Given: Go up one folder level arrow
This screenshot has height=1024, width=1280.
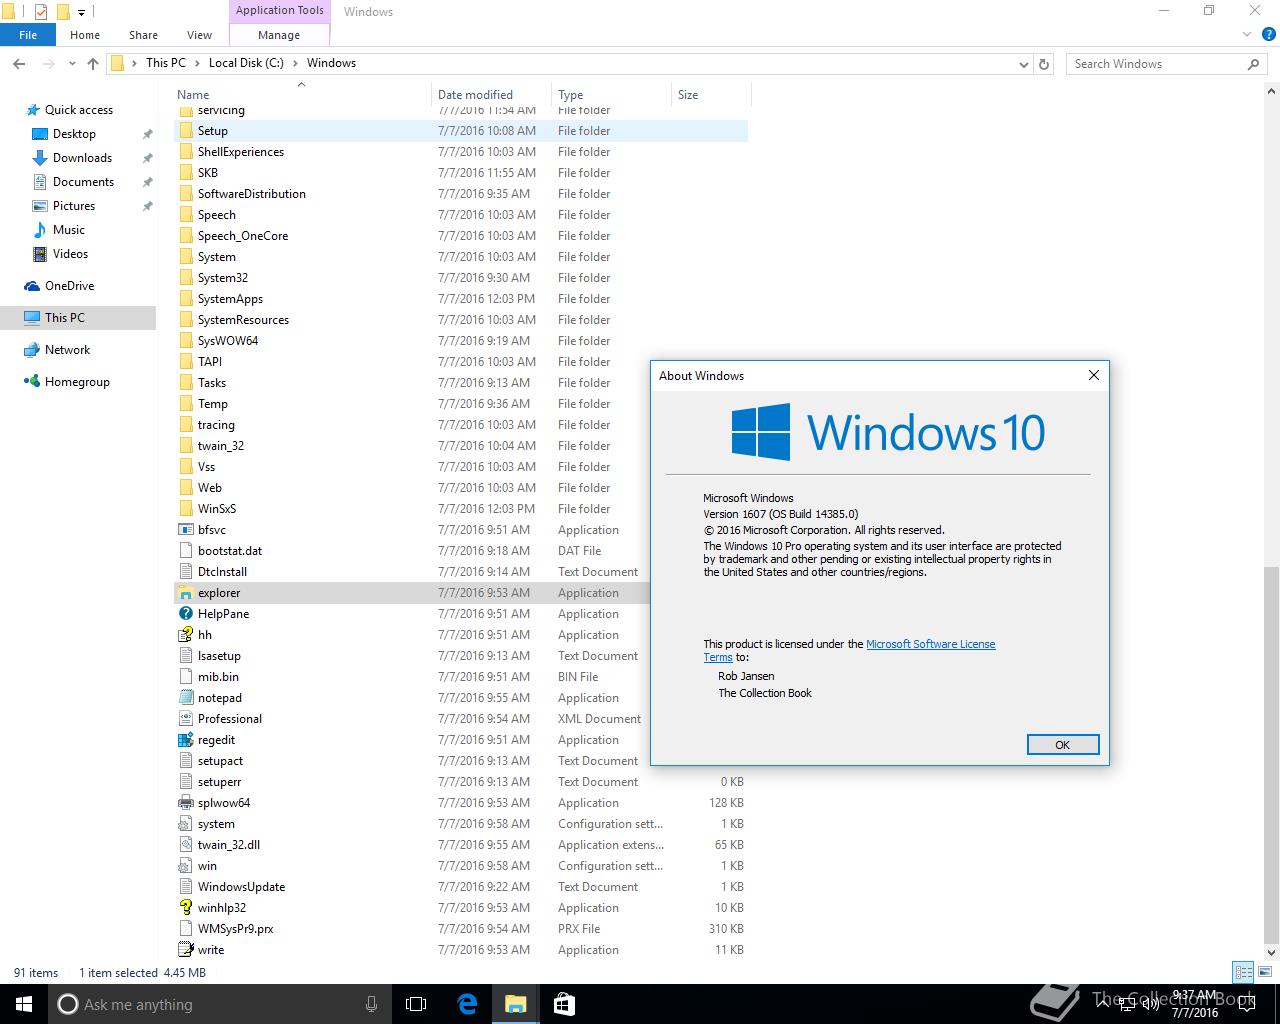Looking at the screenshot, I should (x=93, y=63).
